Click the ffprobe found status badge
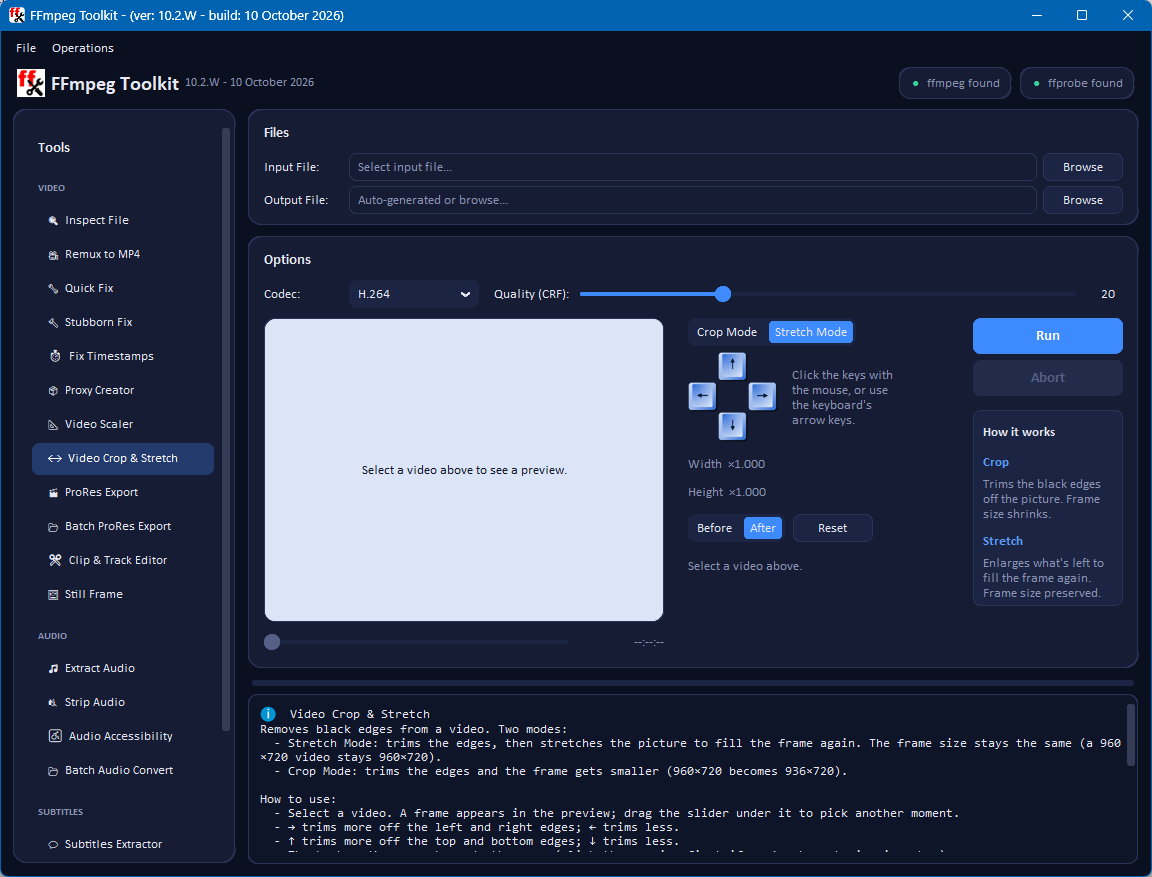1152x877 pixels. tap(1077, 83)
